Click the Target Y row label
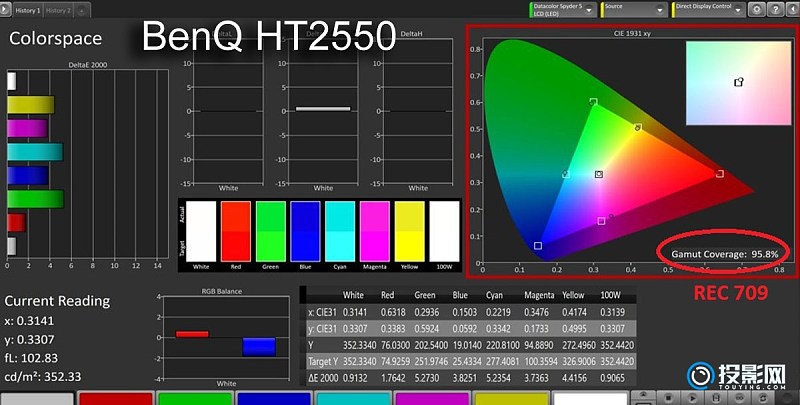 pyautogui.click(x=323, y=362)
